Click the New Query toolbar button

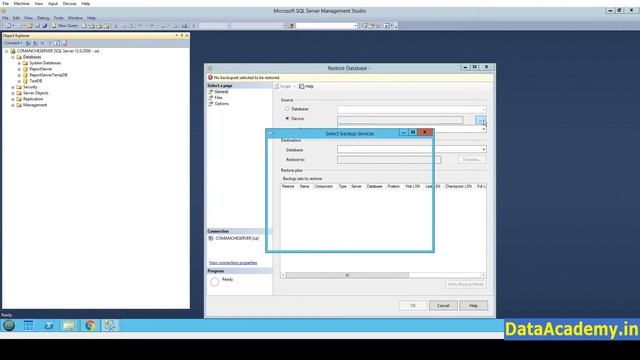[x=64, y=26]
